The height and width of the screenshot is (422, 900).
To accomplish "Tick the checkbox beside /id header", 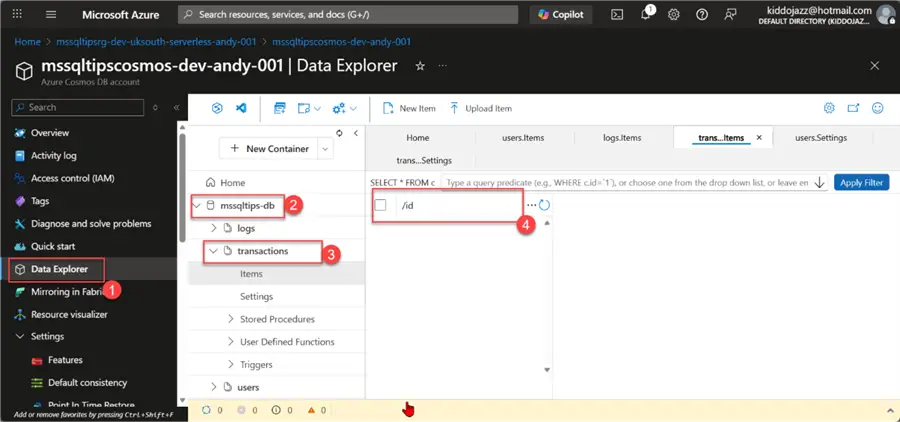I will [381, 205].
